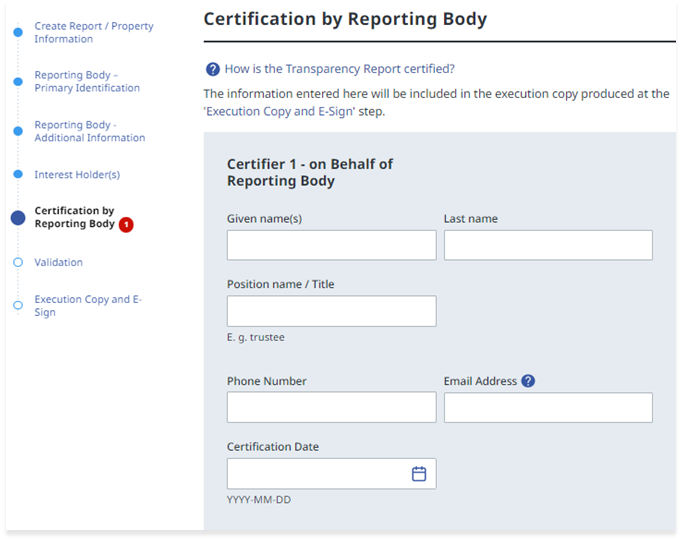Click the Email Address help question icon
This screenshot has height=541, width=682.
point(528,381)
